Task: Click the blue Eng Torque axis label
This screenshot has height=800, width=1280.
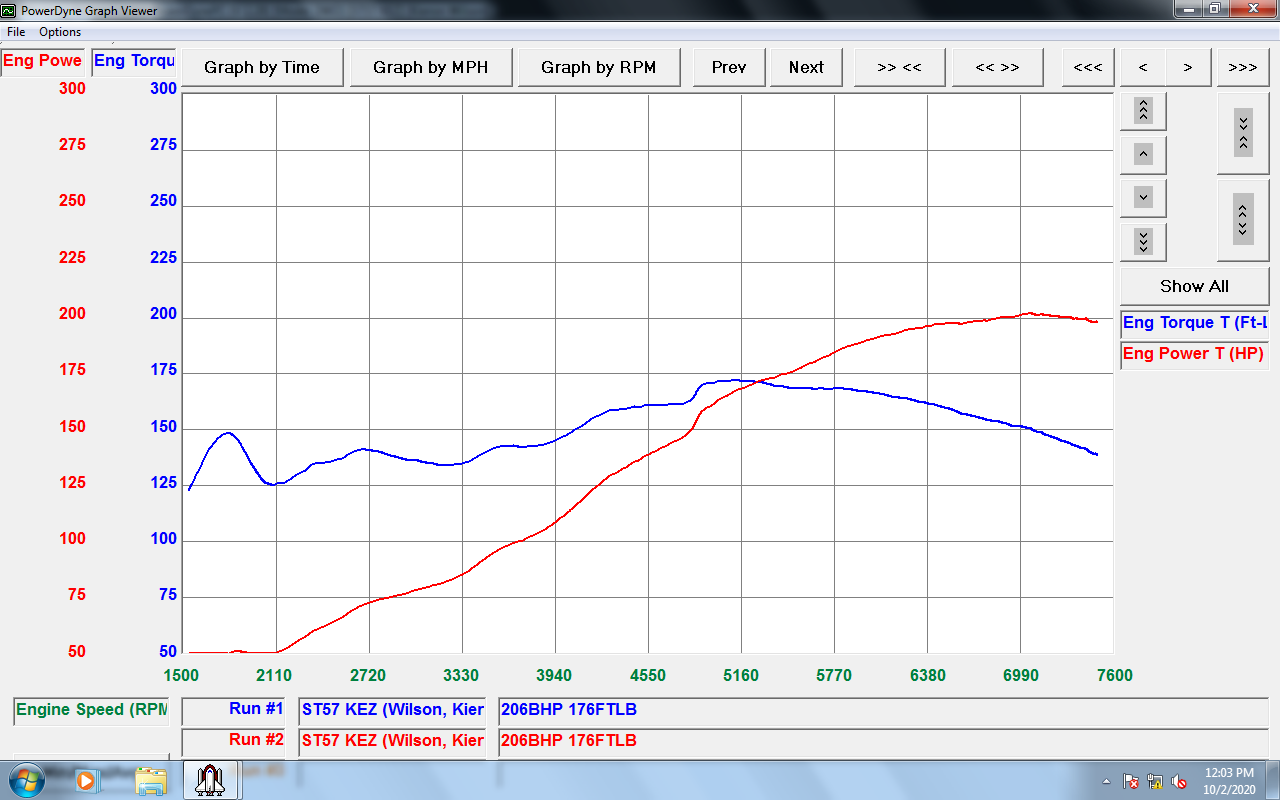Action: (134, 61)
